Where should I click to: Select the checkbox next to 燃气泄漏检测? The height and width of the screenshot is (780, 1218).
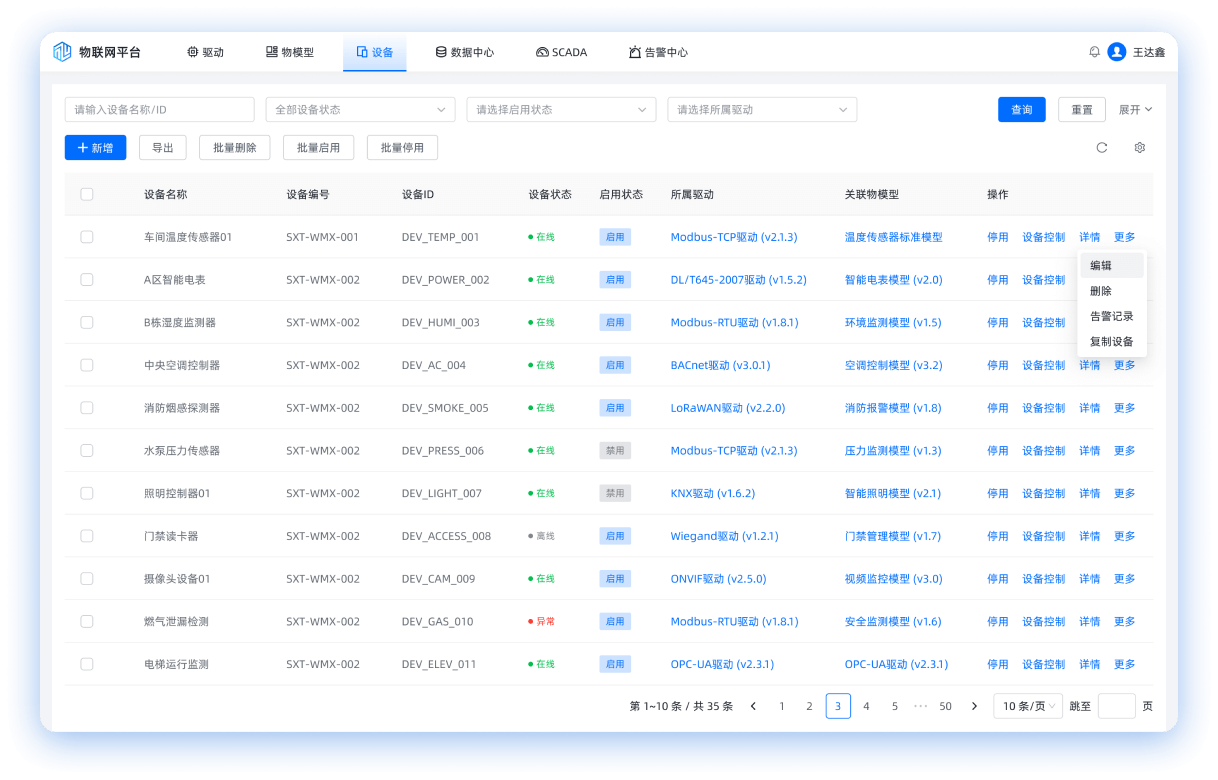[86, 621]
